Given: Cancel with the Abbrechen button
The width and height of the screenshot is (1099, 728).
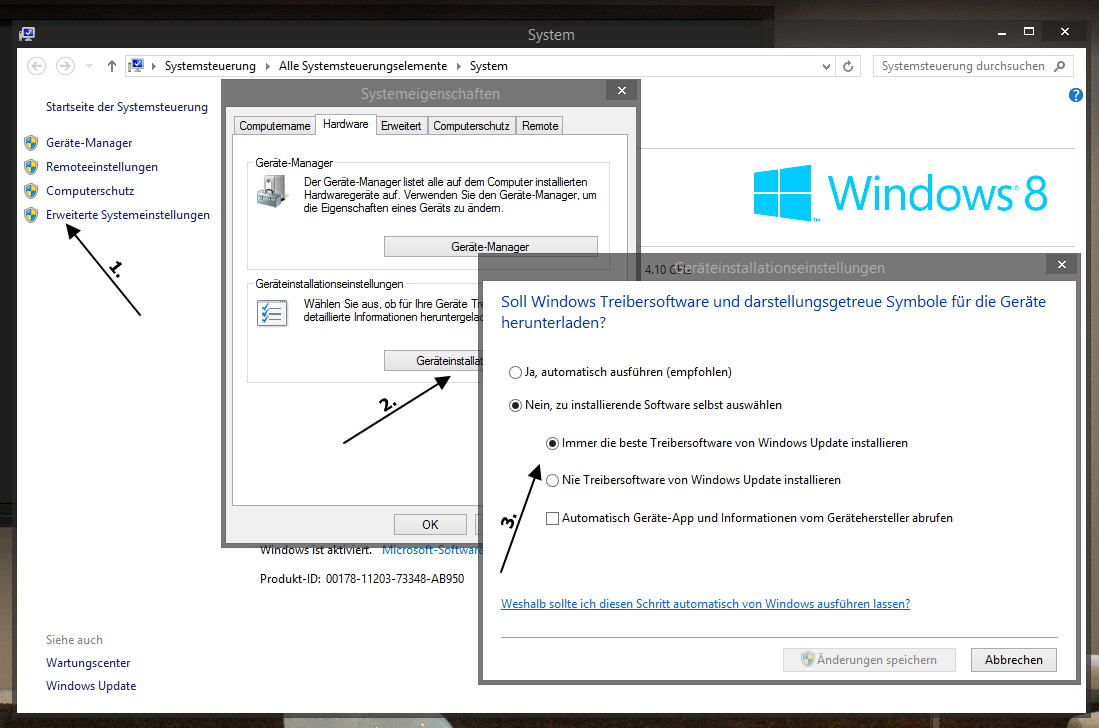Looking at the screenshot, I should [1013, 660].
